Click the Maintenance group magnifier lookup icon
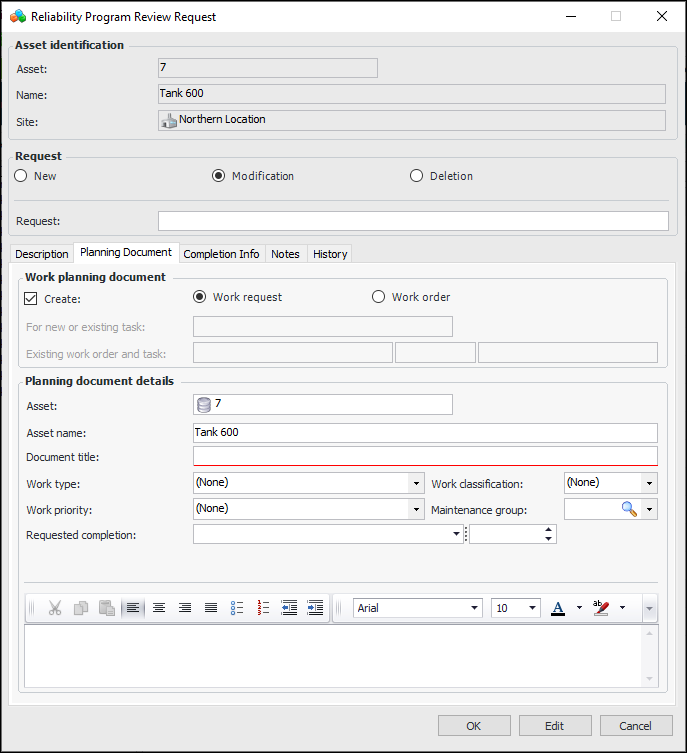Image resolution: width=687 pixels, height=753 pixels. pyautogui.click(x=629, y=509)
